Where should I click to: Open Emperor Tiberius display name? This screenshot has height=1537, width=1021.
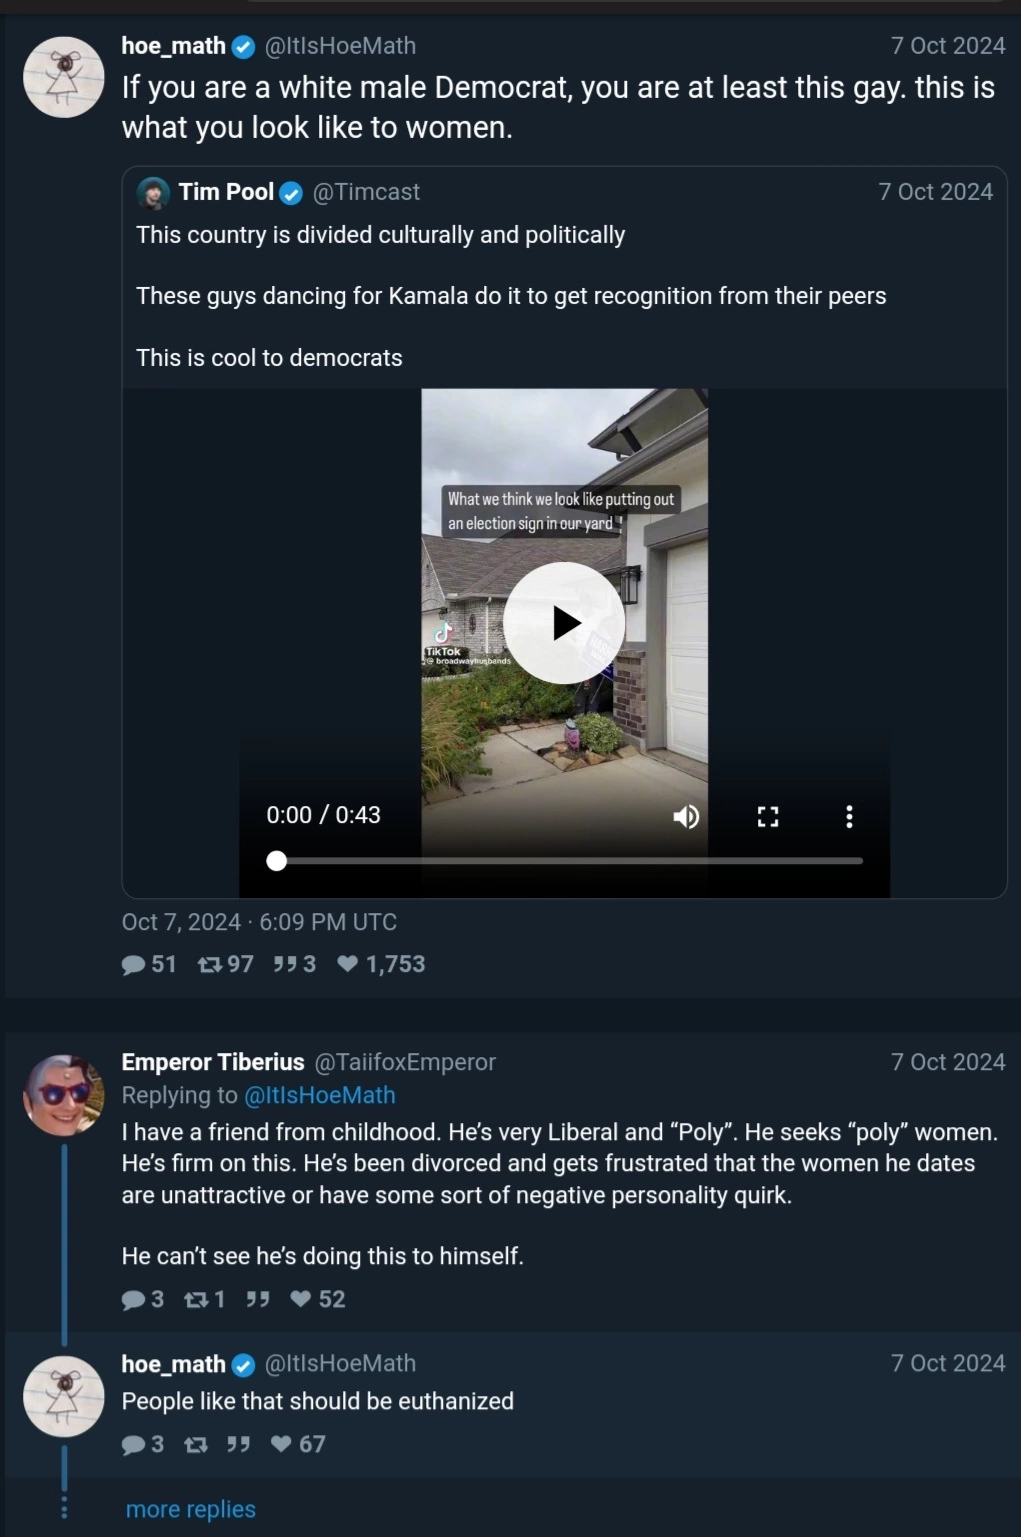(x=213, y=1062)
